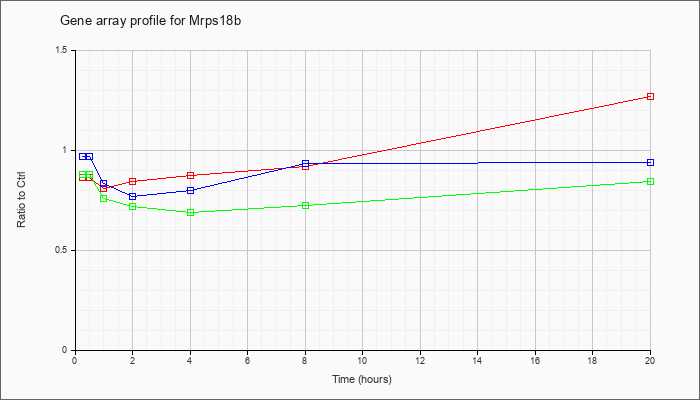Click the red square at 4 hours

(x=191, y=175)
